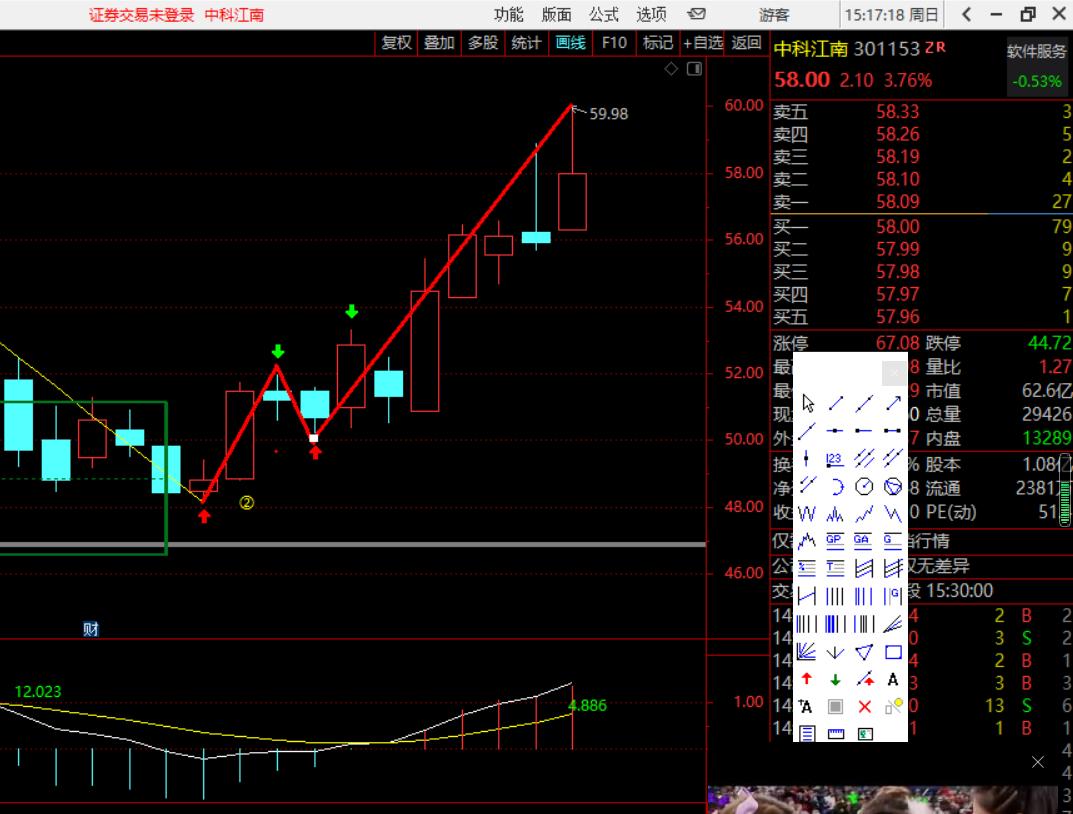The width and height of the screenshot is (1073, 814).
Task: Open the 功能 dropdown menu
Action: coord(508,14)
